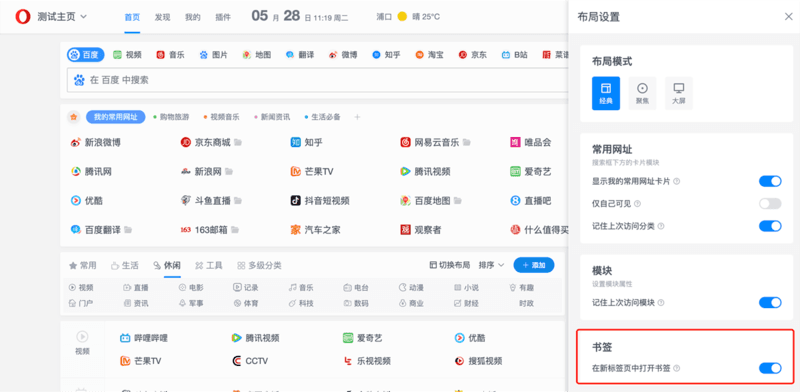
Task: Open 多级分类 module tab
Action: pos(259,265)
